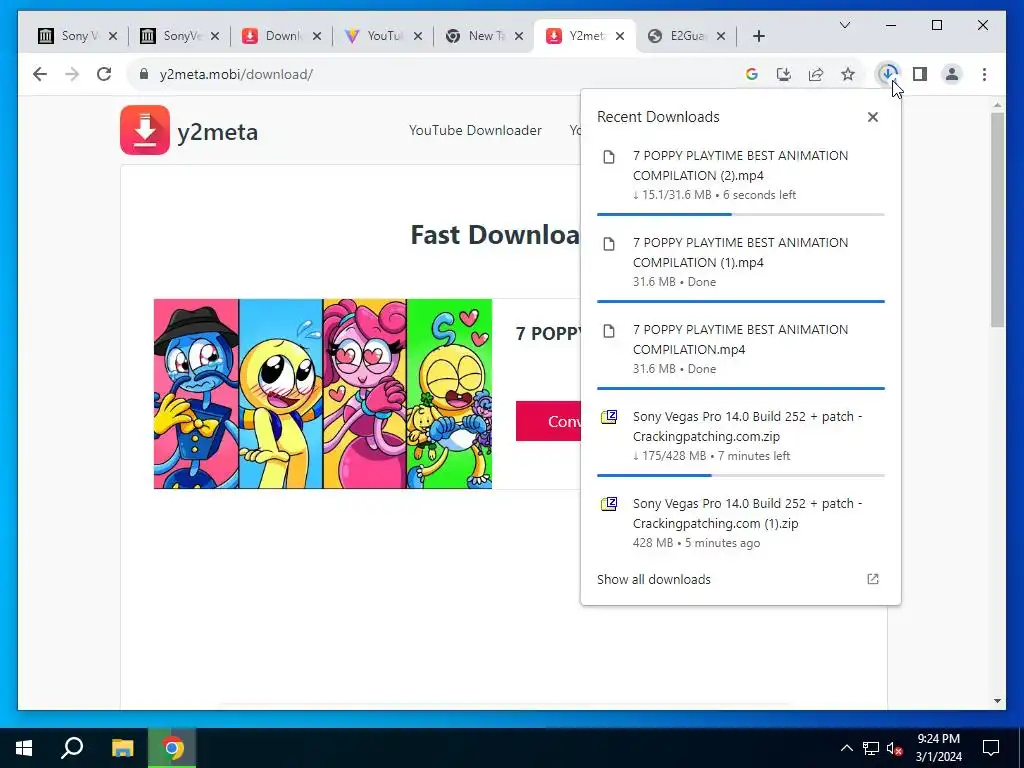Click Show all downloads link
Screen dimensions: 1024x768
click(x=654, y=579)
